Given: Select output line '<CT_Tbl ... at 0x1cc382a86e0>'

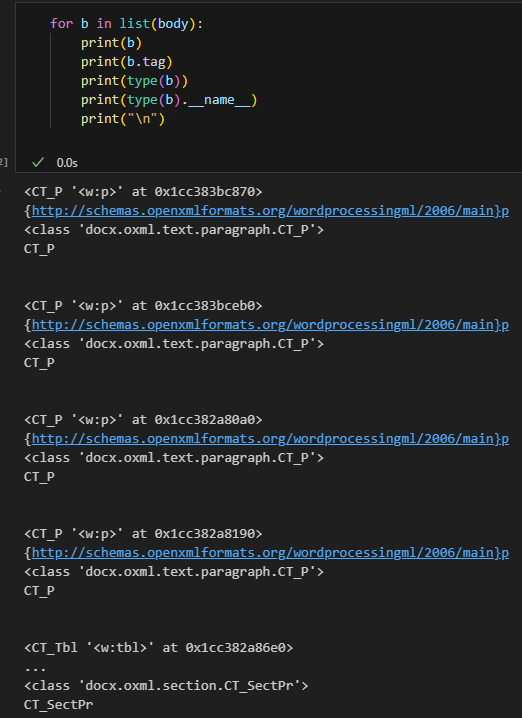Looking at the screenshot, I should 158,647.
